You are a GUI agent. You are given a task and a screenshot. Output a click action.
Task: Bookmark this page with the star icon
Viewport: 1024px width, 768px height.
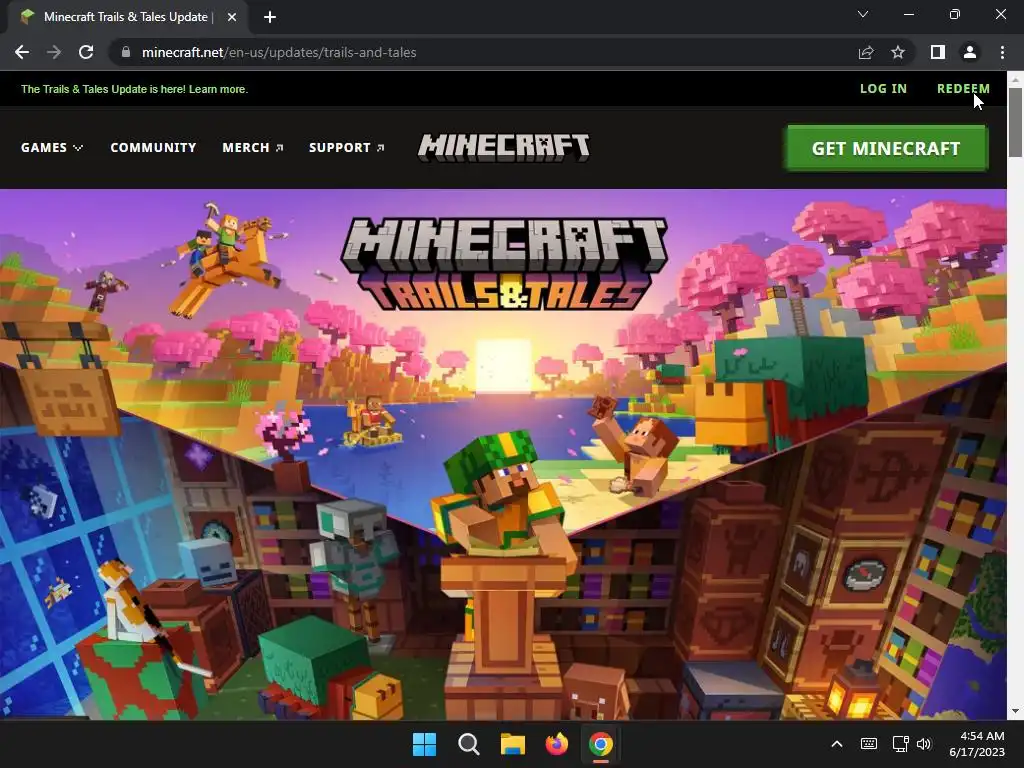pos(898,52)
